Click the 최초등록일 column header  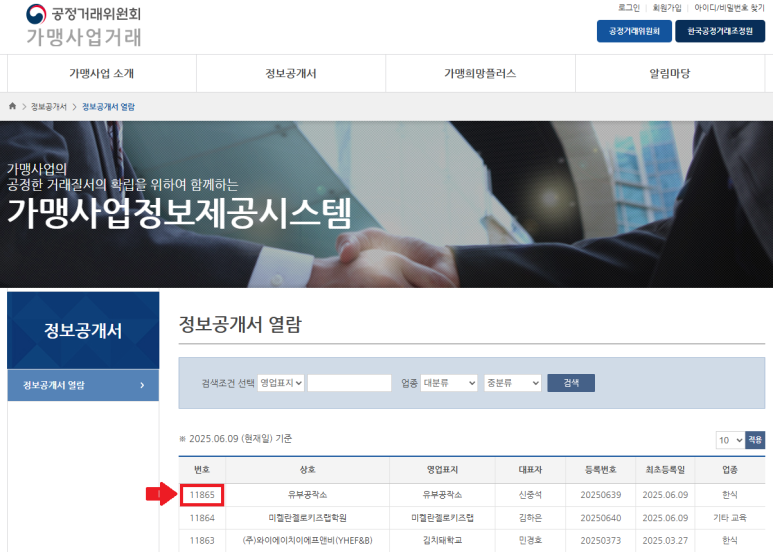tap(665, 470)
